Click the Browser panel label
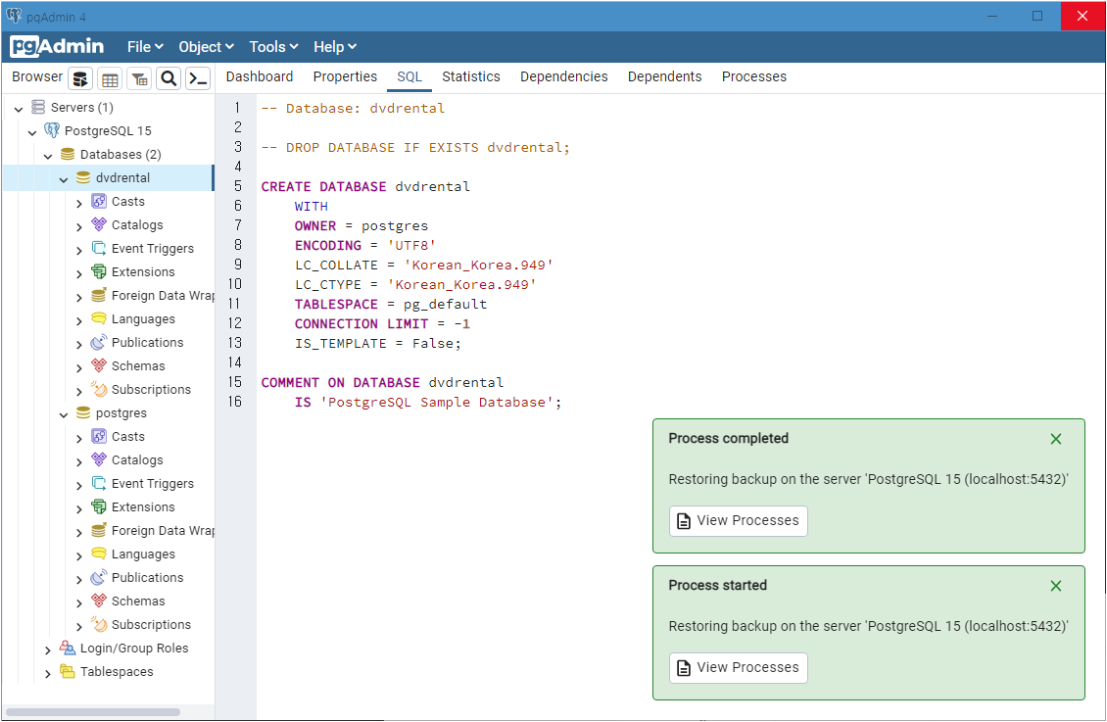 (37, 77)
